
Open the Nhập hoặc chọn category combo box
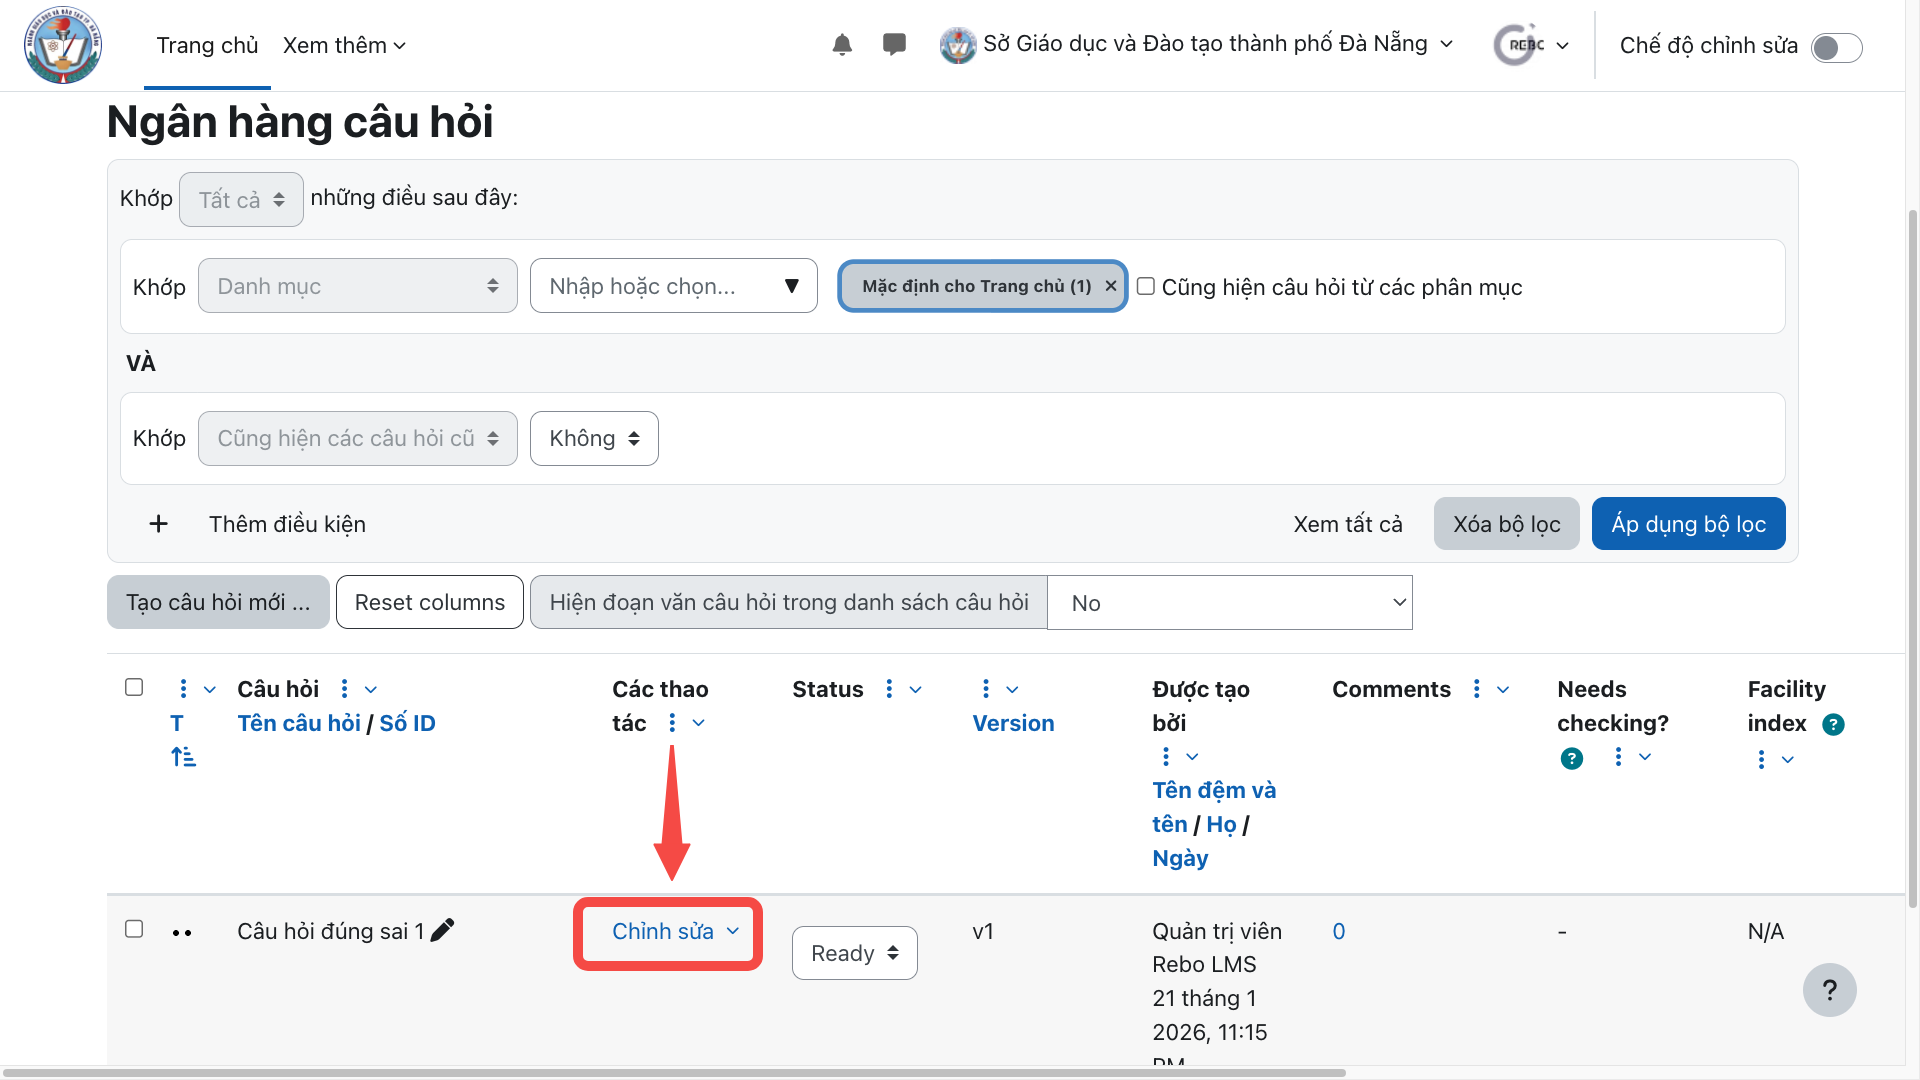(x=674, y=286)
